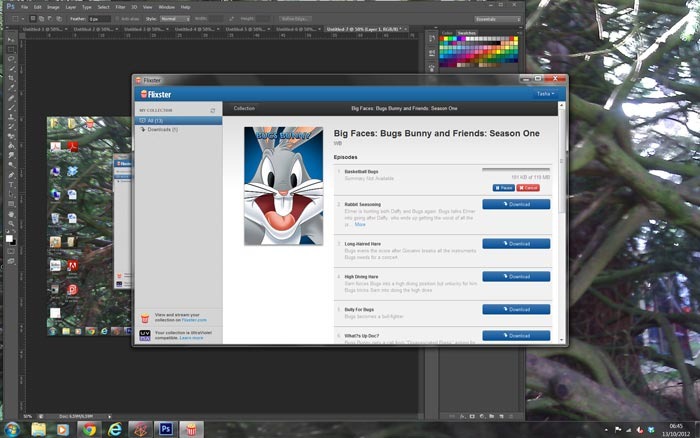Select the Rectangular Marquee tool
This screenshot has width=700, height=438.
(x=11, y=50)
